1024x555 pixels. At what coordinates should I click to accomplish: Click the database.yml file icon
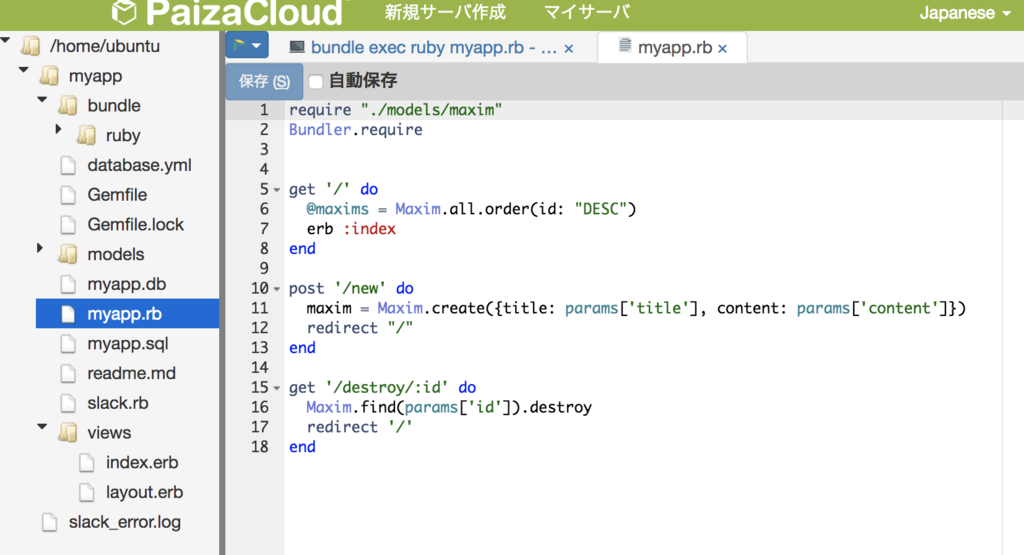68,166
